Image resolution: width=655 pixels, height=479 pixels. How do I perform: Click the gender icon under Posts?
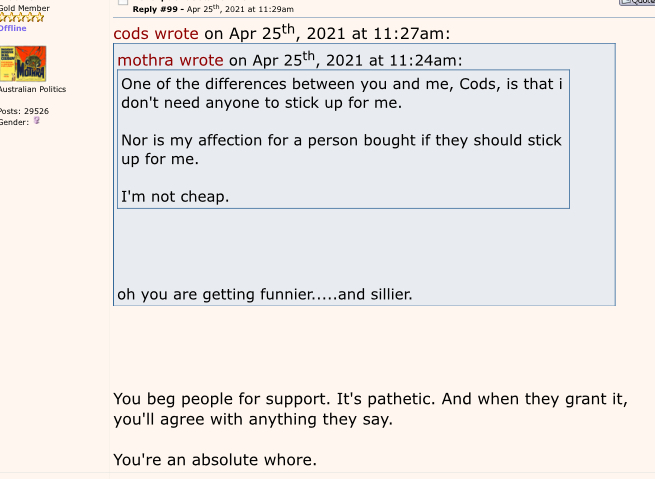(37, 121)
